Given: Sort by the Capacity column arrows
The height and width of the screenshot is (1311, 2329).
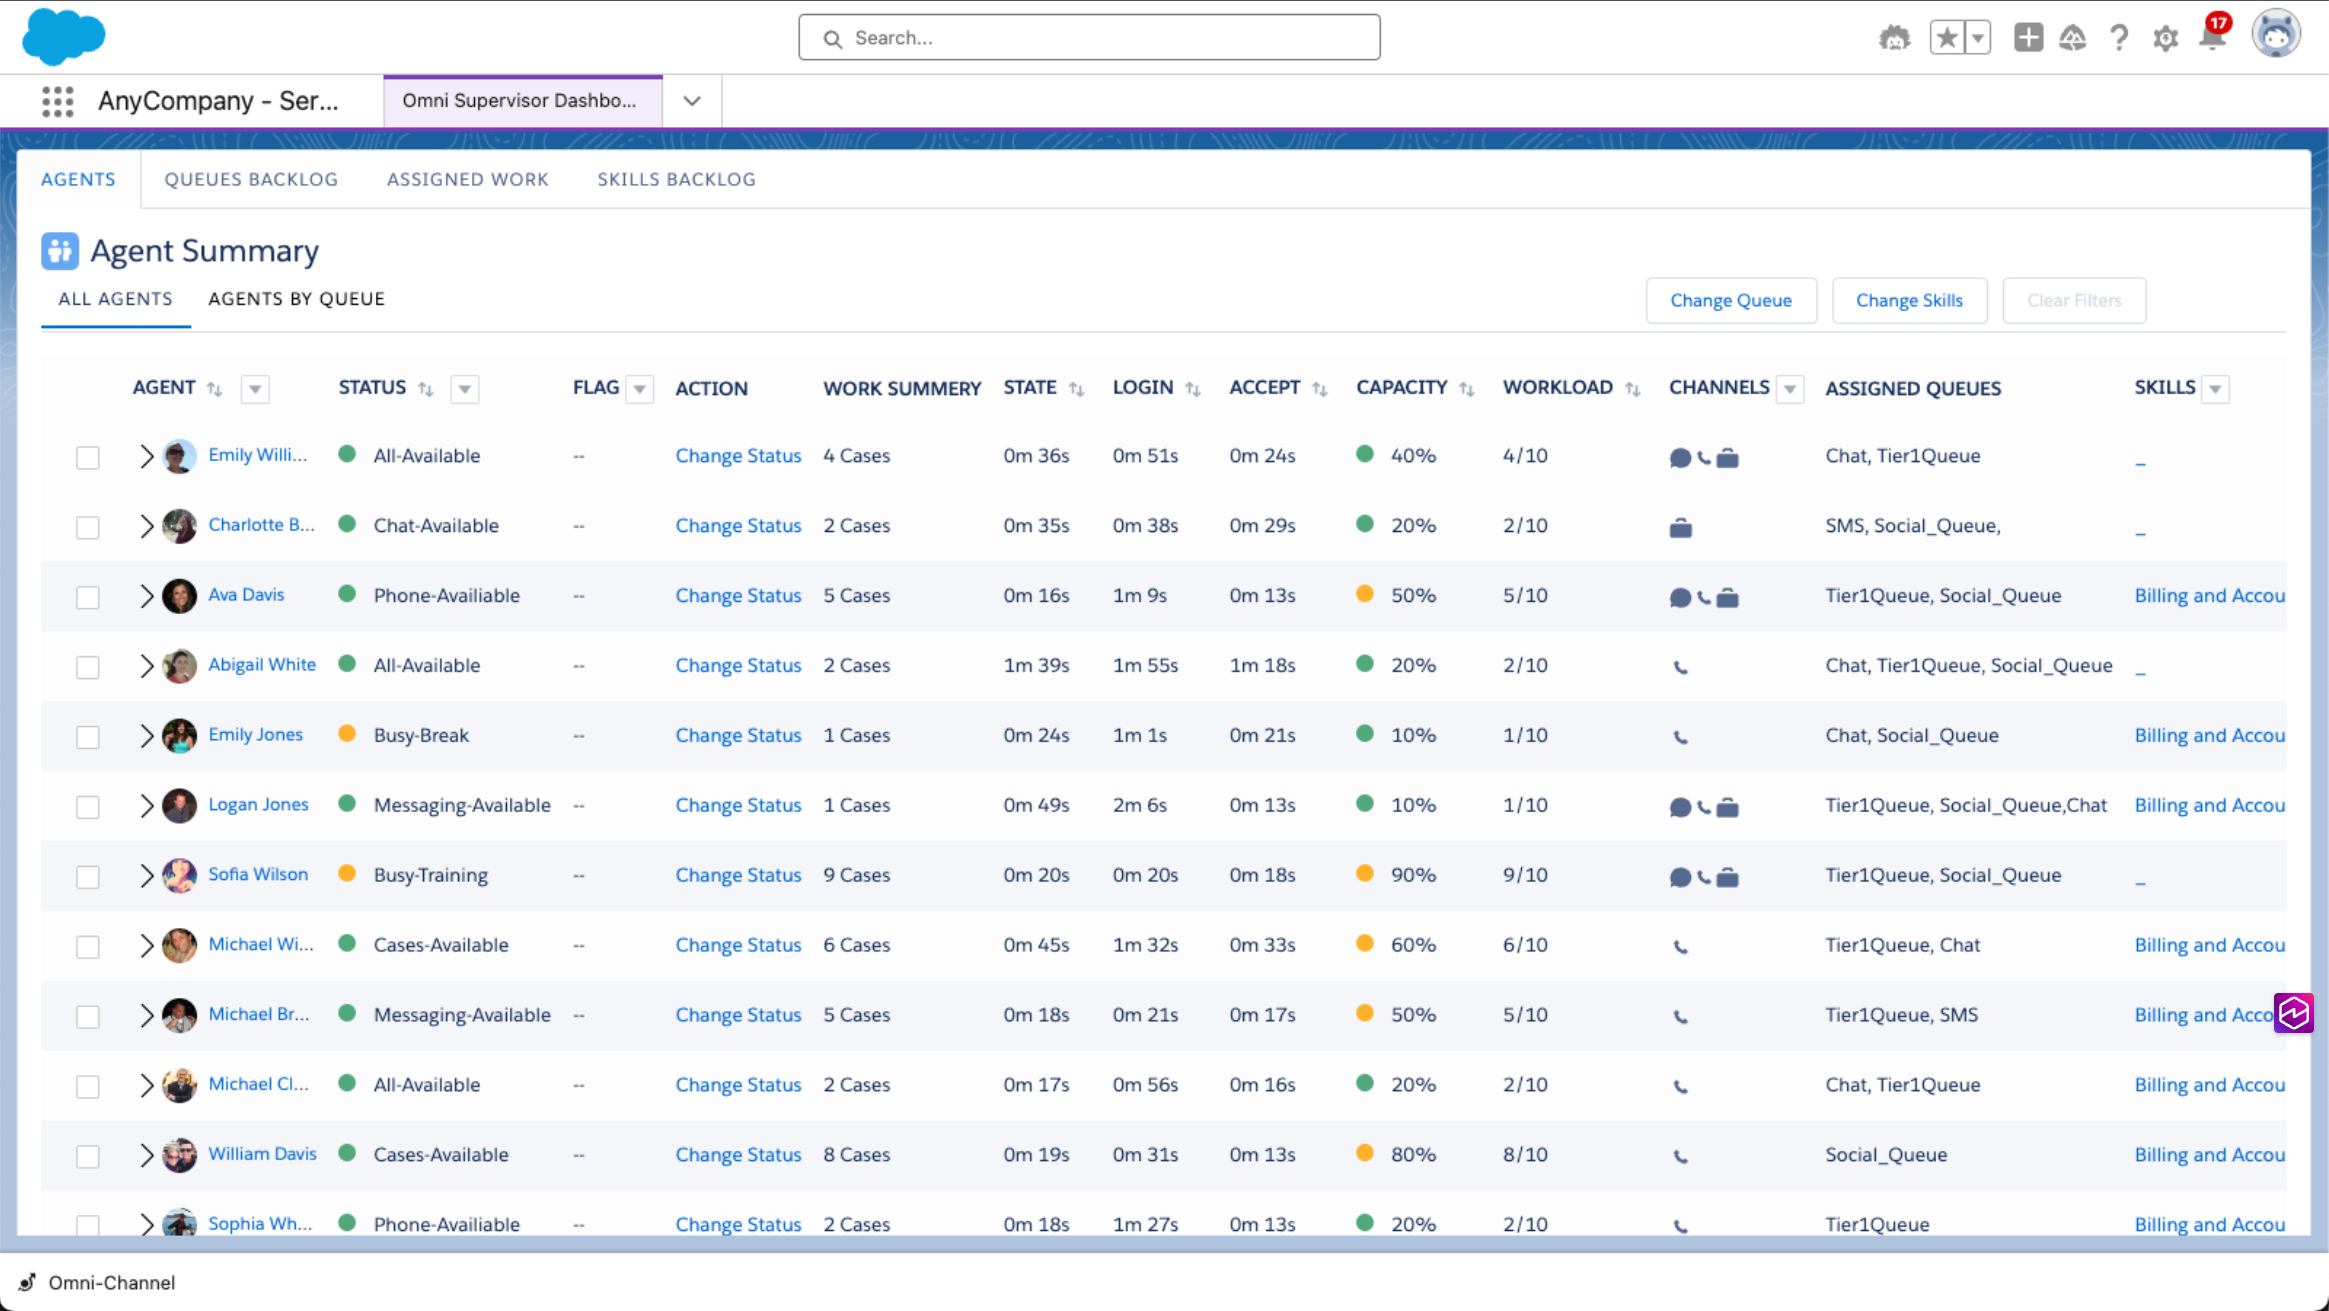Looking at the screenshot, I should tap(1466, 389).
